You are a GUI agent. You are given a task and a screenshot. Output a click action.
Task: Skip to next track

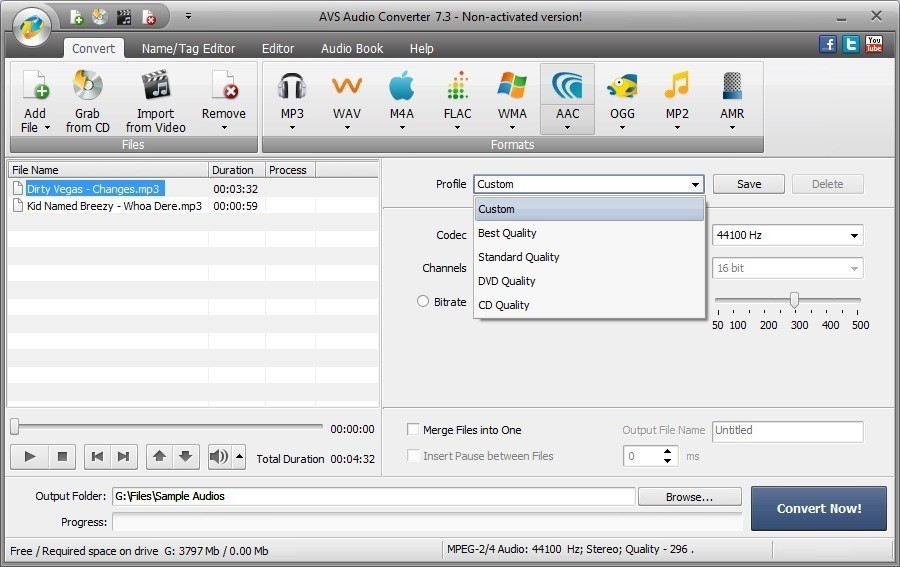(x=123, y=457)
